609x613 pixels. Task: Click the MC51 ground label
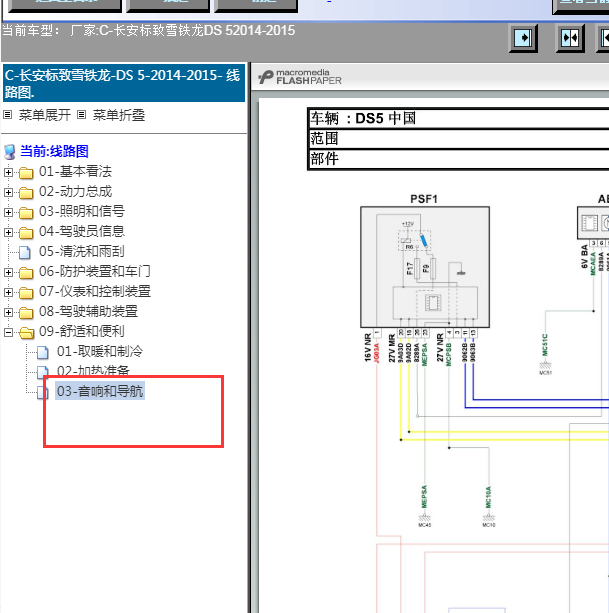click(546, 373)
